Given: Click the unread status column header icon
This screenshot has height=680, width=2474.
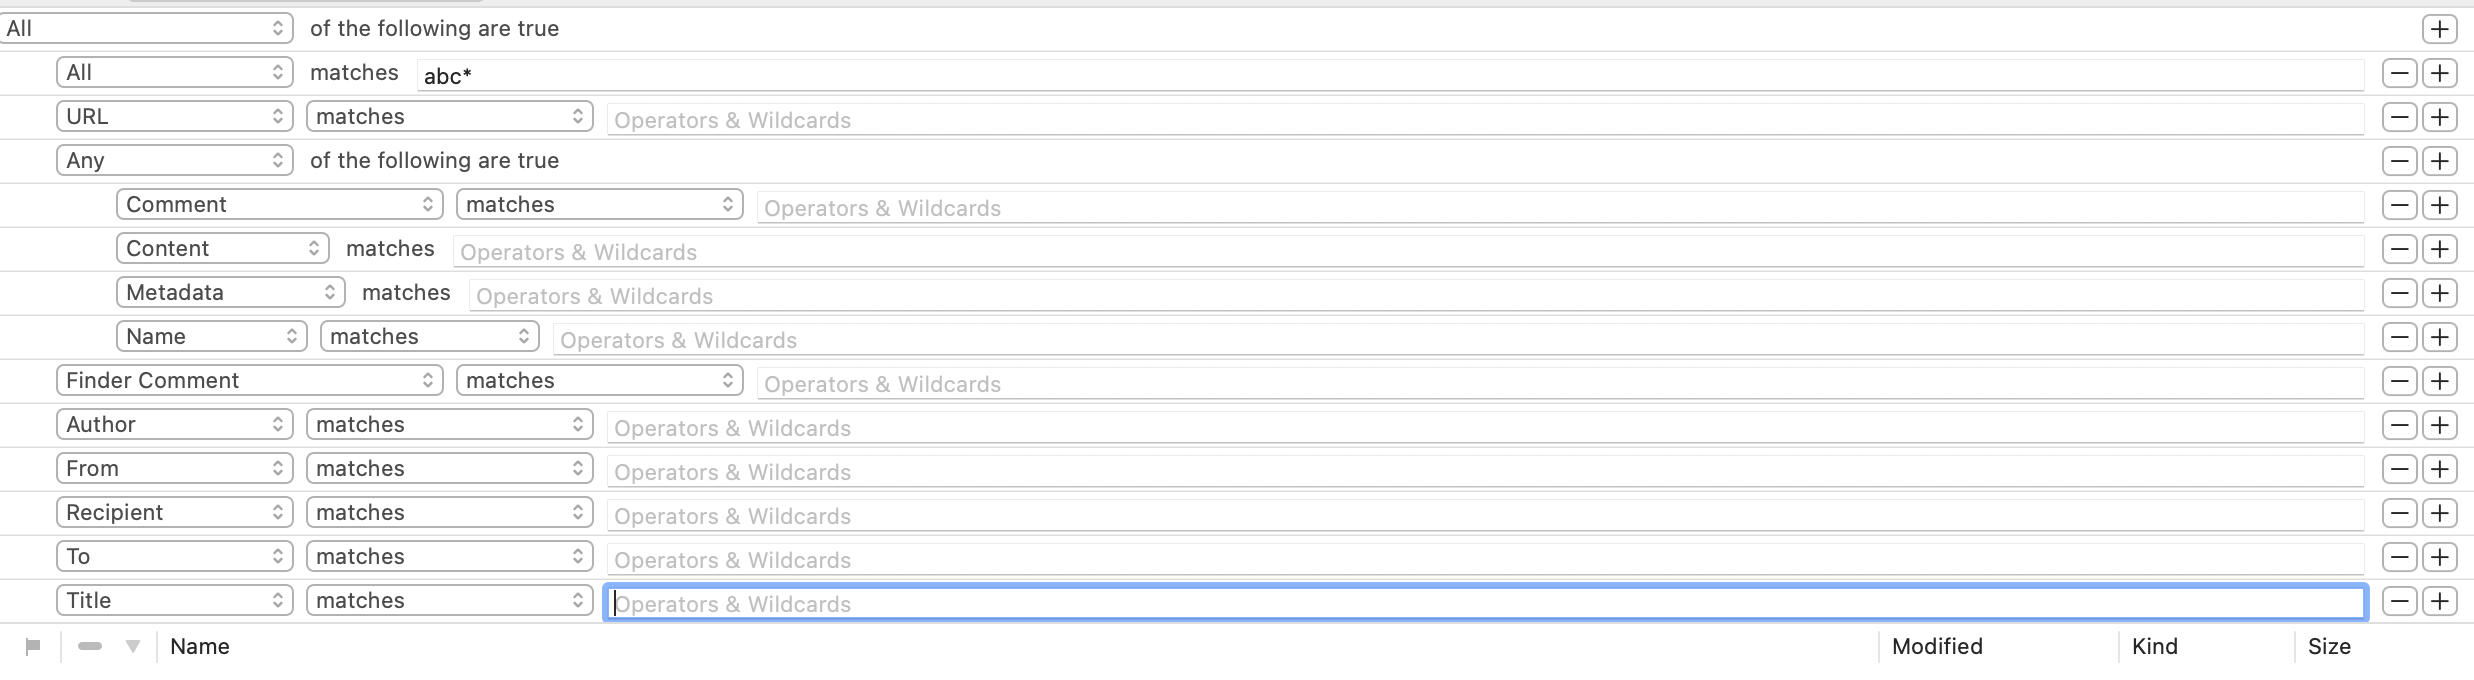Looking at the screenshot, I should point(90,647).
